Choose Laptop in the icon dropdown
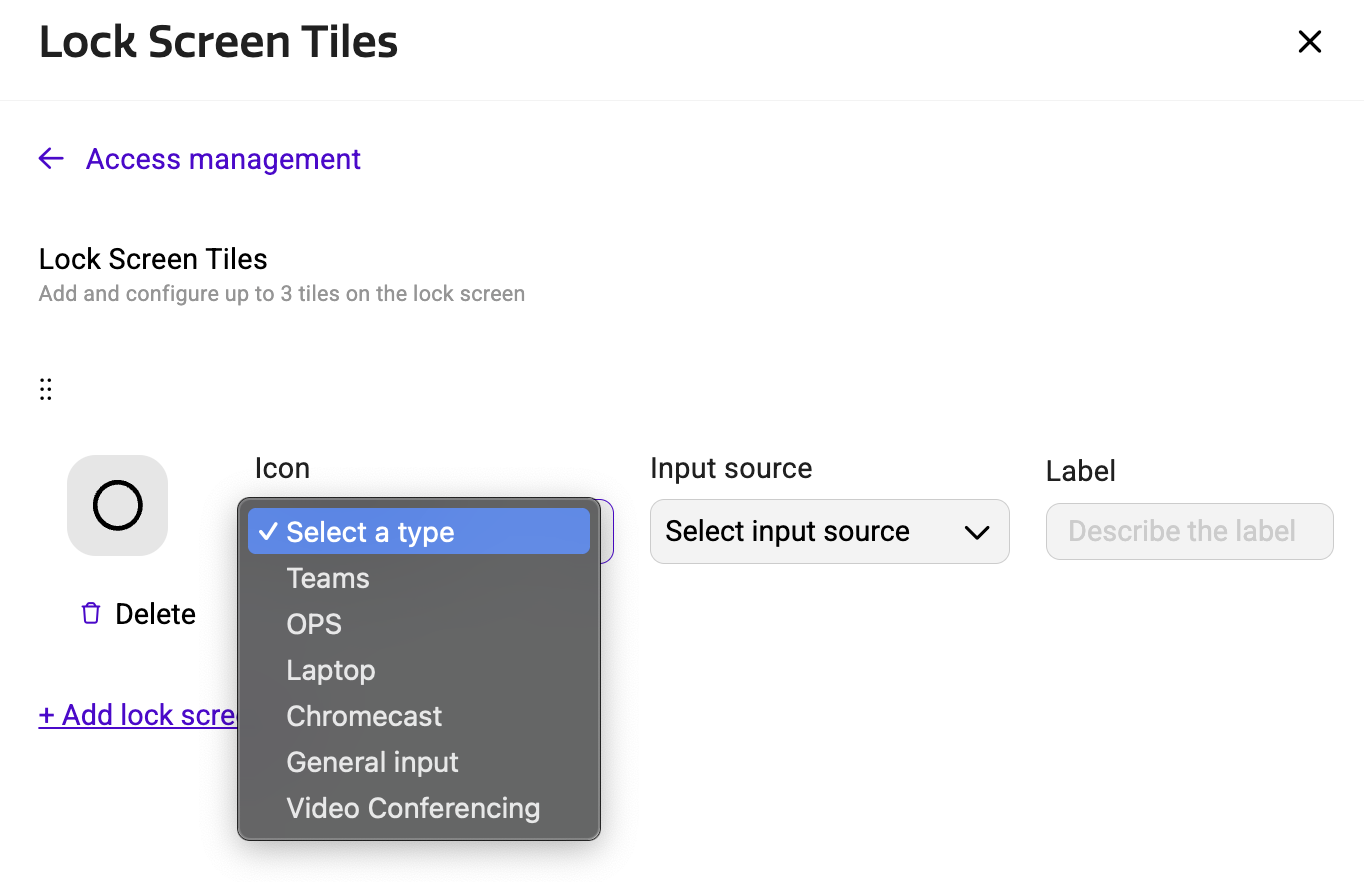 point(331,670)
